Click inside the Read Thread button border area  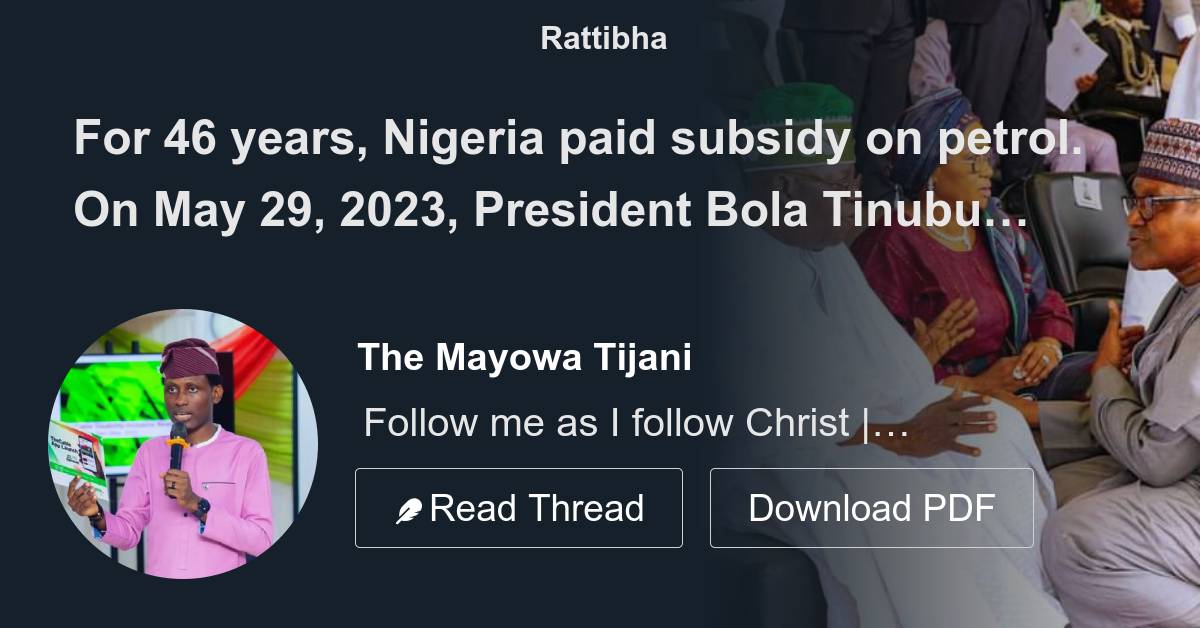point(519,507)
